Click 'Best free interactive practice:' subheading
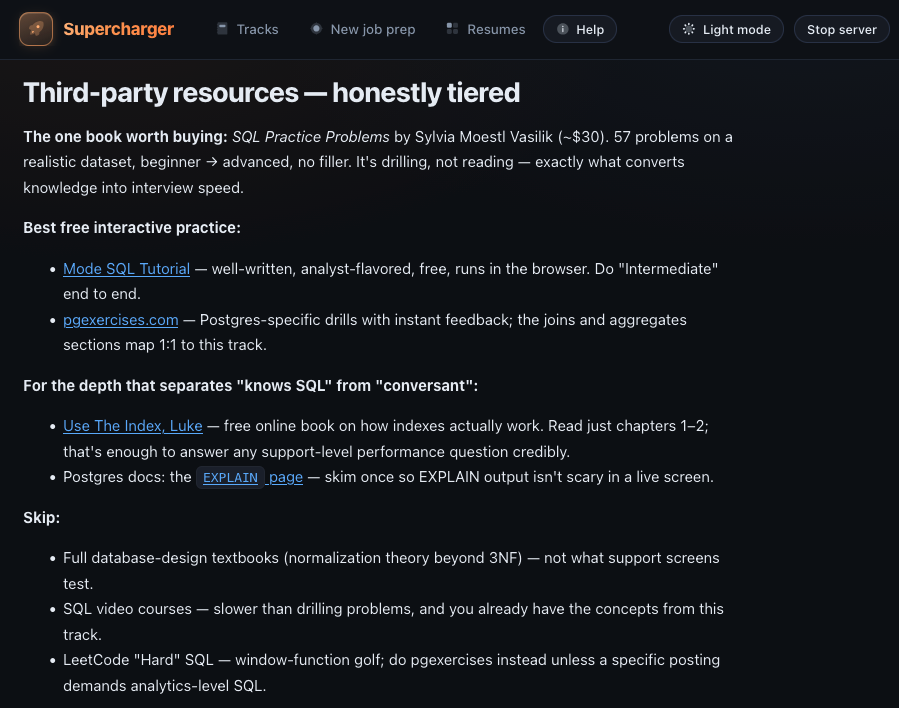 point(132,228)
